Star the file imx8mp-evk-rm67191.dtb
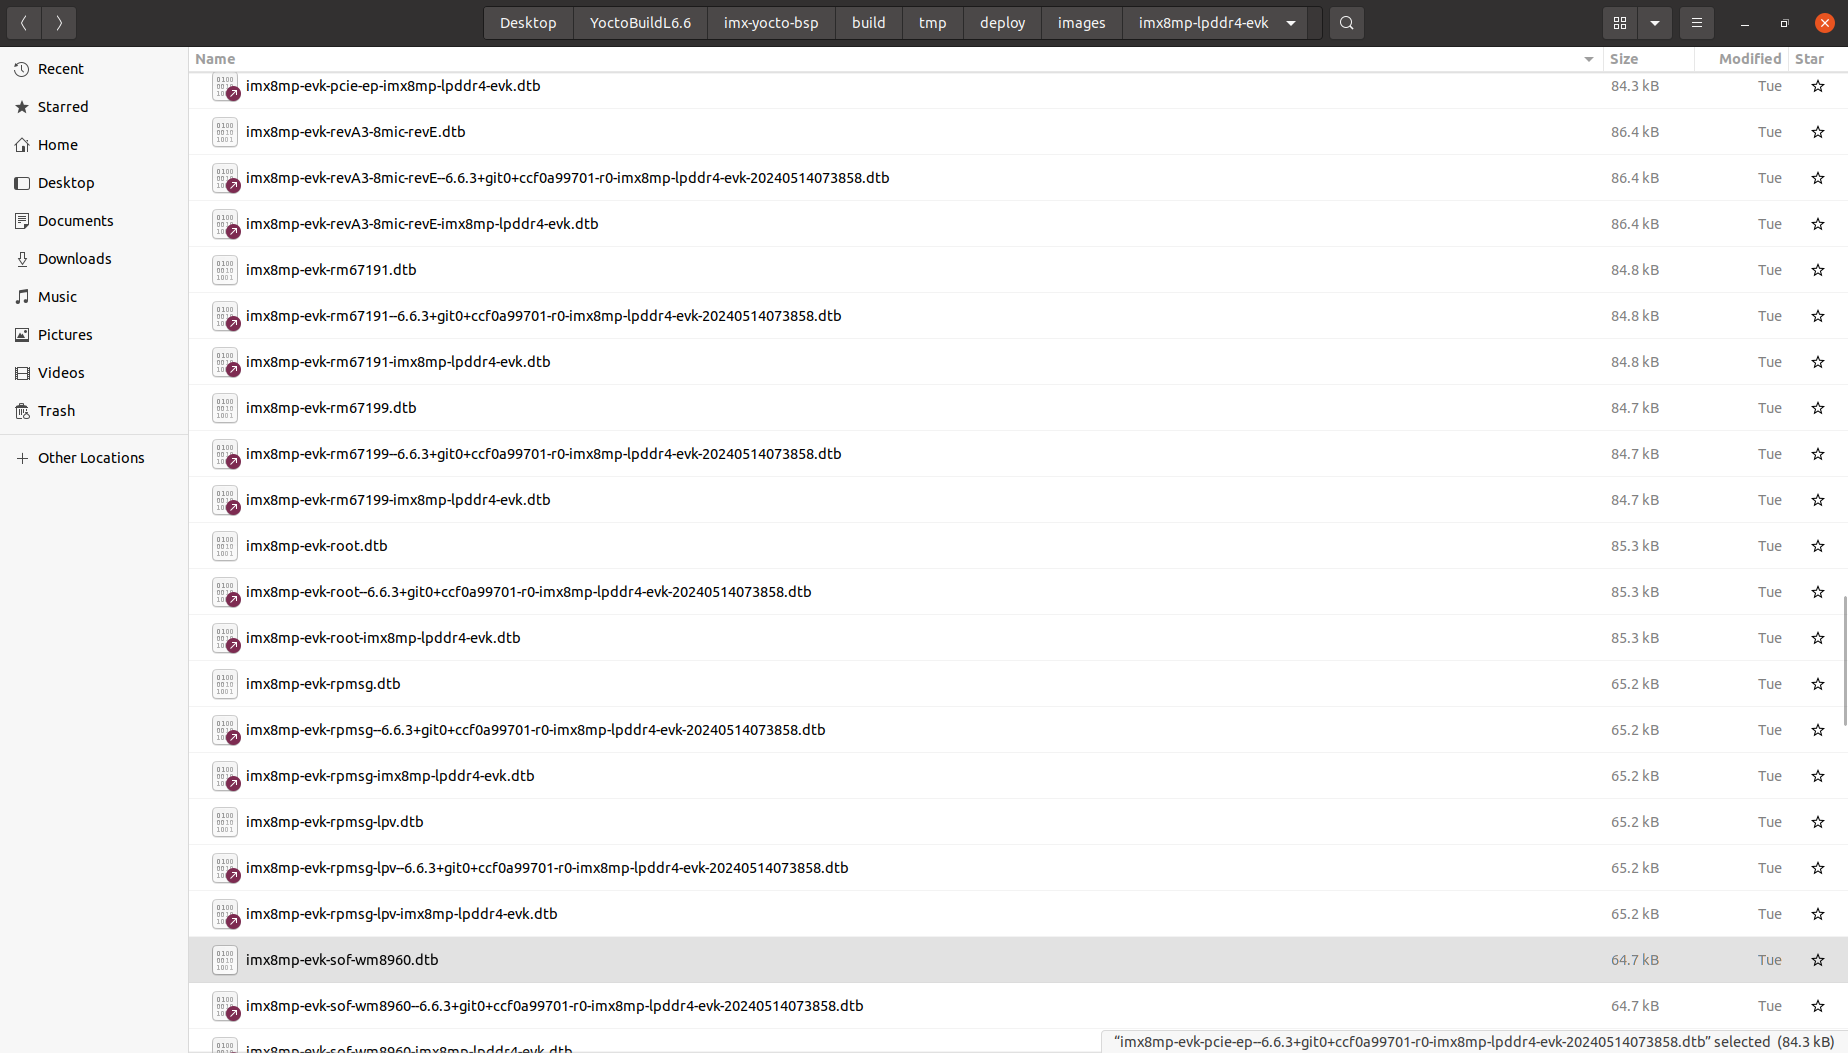Image resolution: width=1848 pixels, height=1053 pixels. [1817, 269]
